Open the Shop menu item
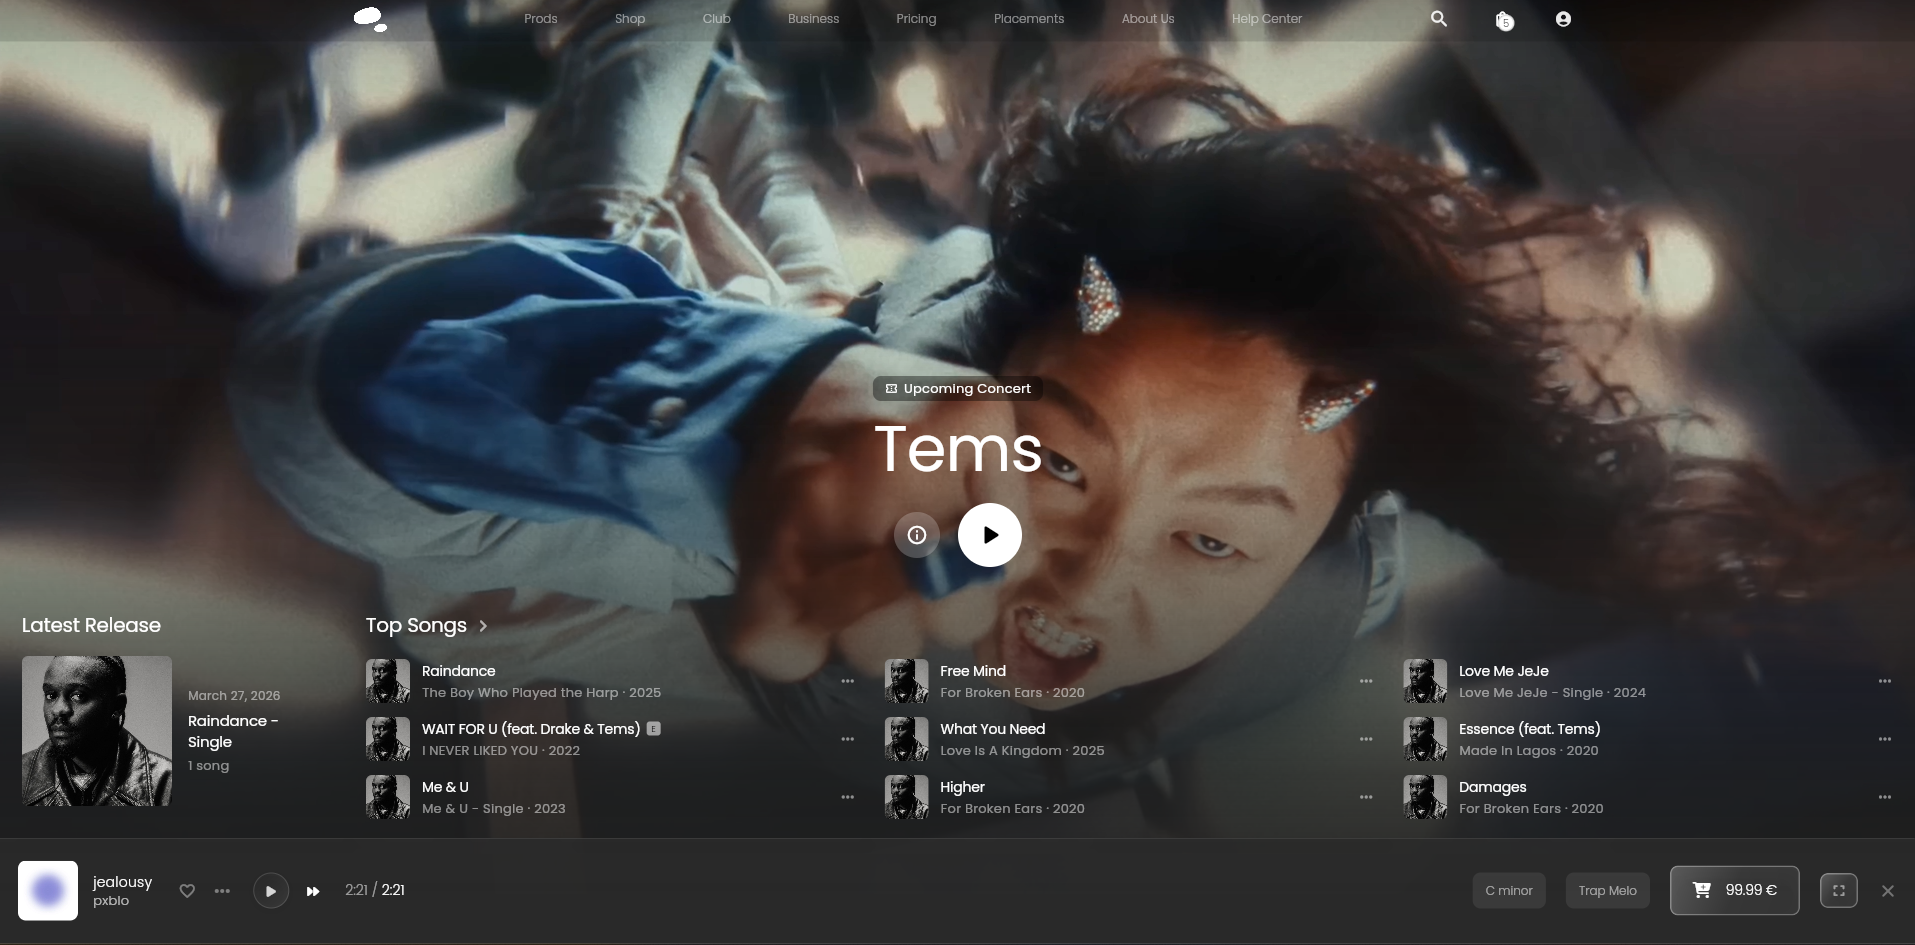Viewport: 1915px width, 945px height. (x=630, y=19)
